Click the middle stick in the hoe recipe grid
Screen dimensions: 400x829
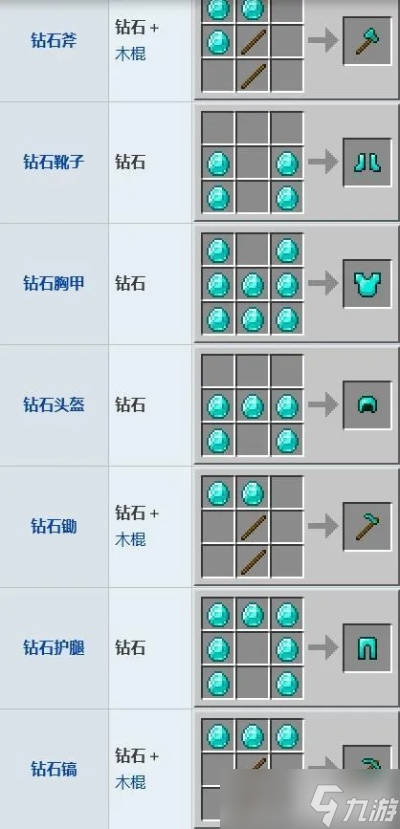pos(253,528)
